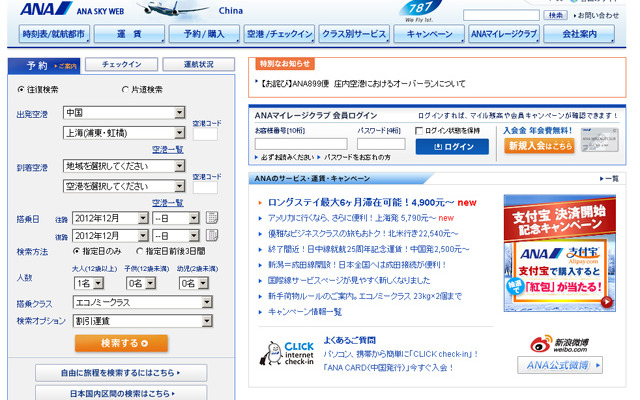Open the ANAマイレージクラブ menu
Viewport: 640px width, 400px height.
pyautogui.click(x=504, y=34)
